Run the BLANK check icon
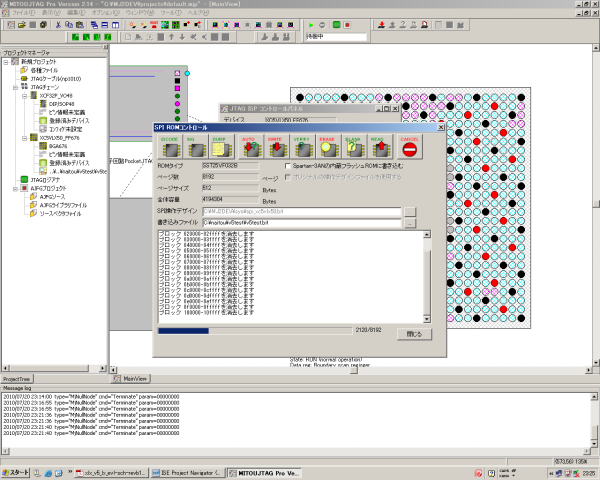The image size is (600, 480). tap(354, 148)
